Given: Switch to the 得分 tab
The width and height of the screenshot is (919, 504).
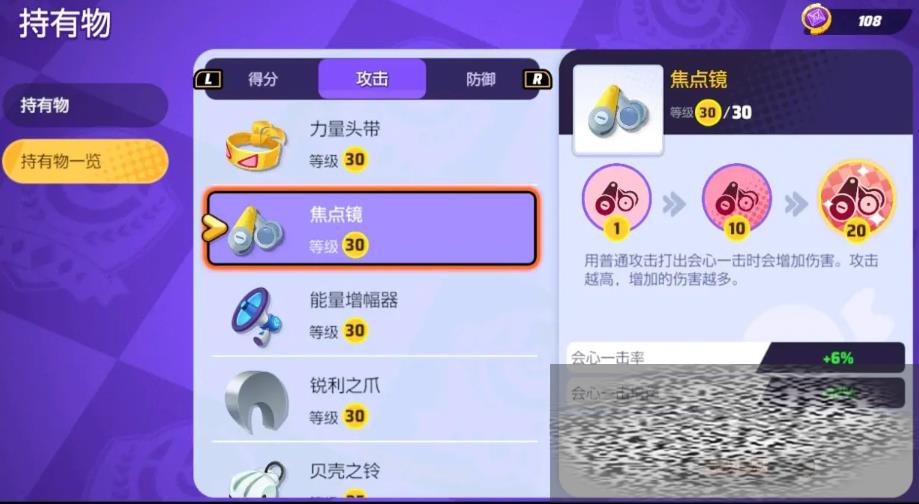Looking at the screenshot, I should [x=263, y=79].
